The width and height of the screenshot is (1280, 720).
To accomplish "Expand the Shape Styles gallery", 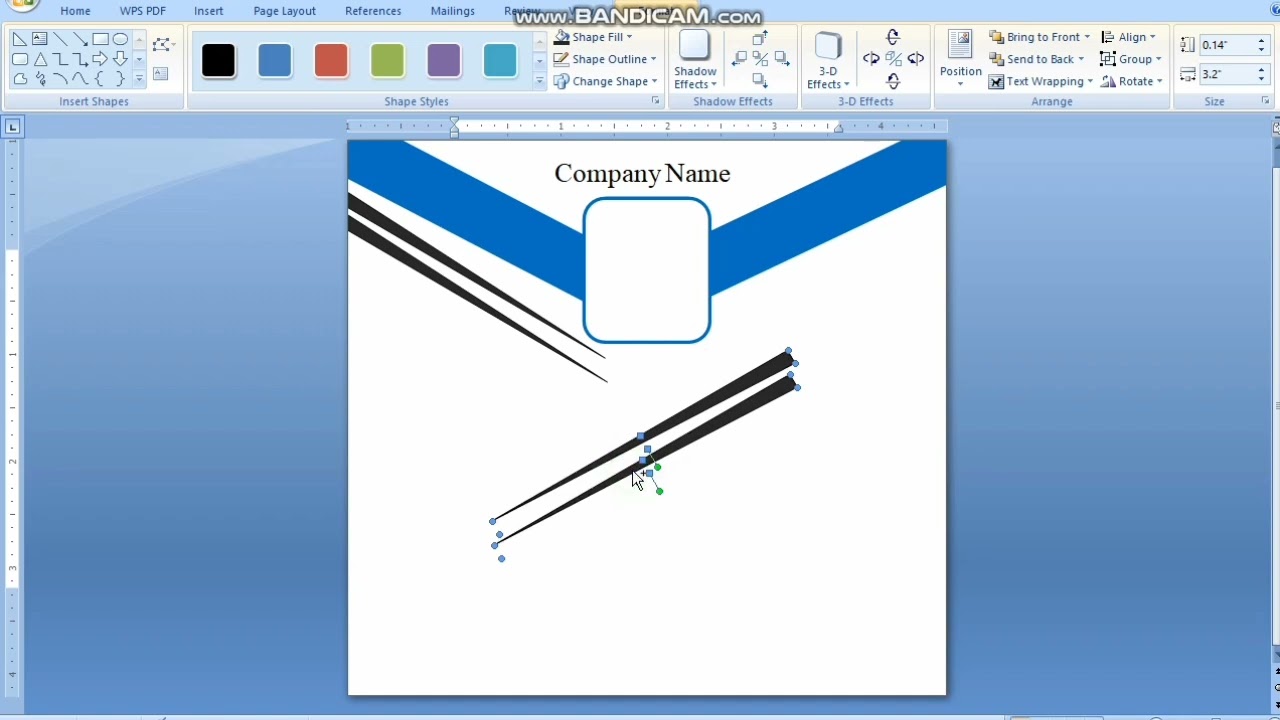I will pyautogui.click(x=540, y=81).
